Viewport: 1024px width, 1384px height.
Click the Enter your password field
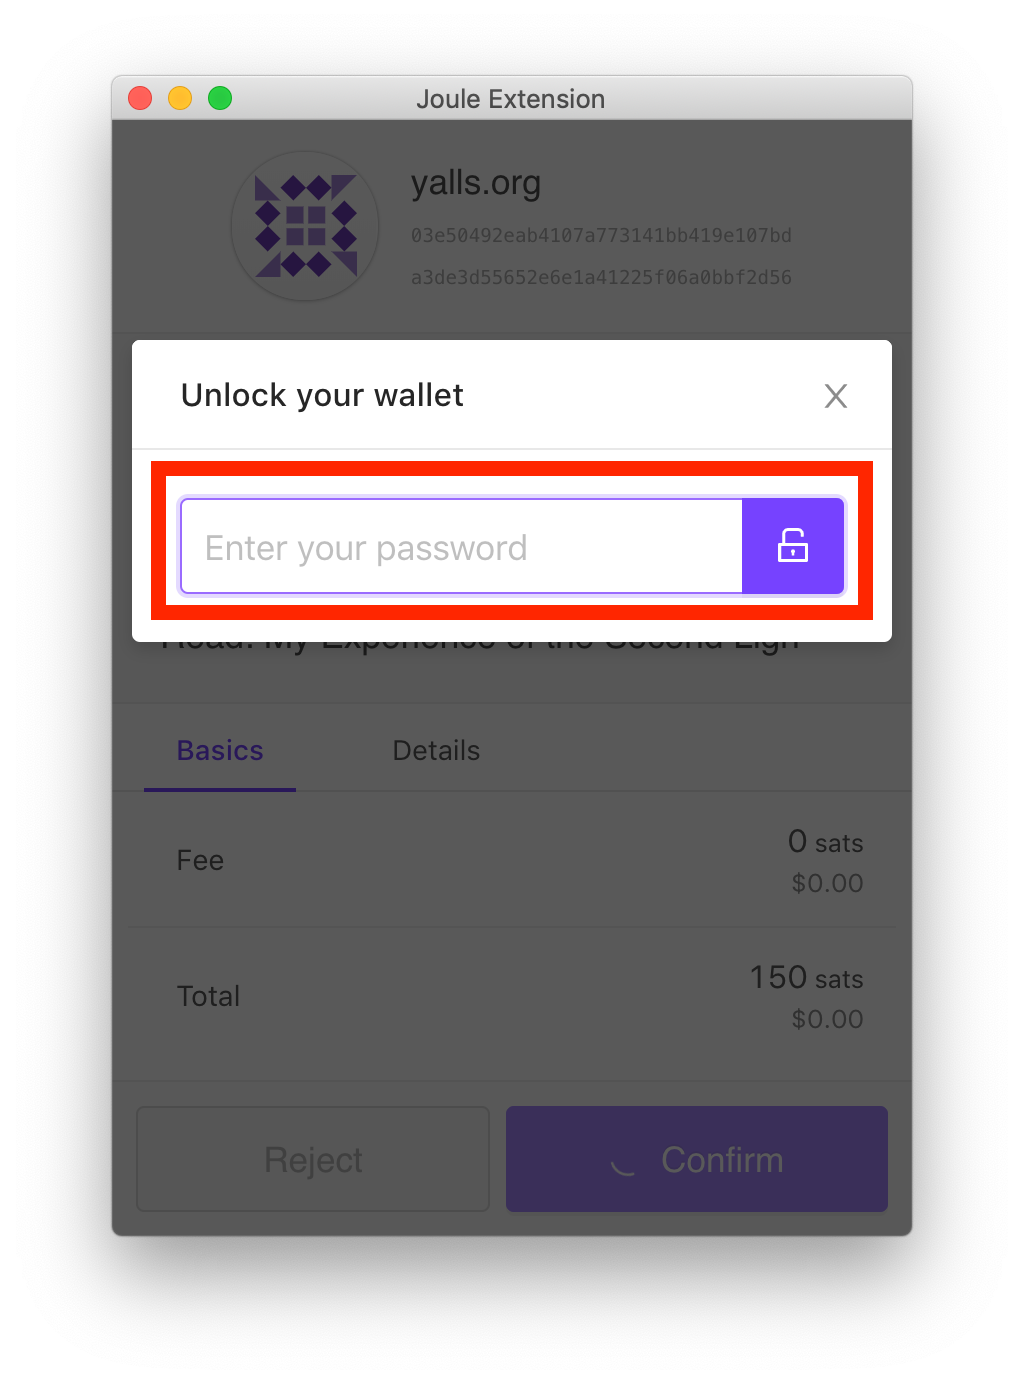click(461, 547)
